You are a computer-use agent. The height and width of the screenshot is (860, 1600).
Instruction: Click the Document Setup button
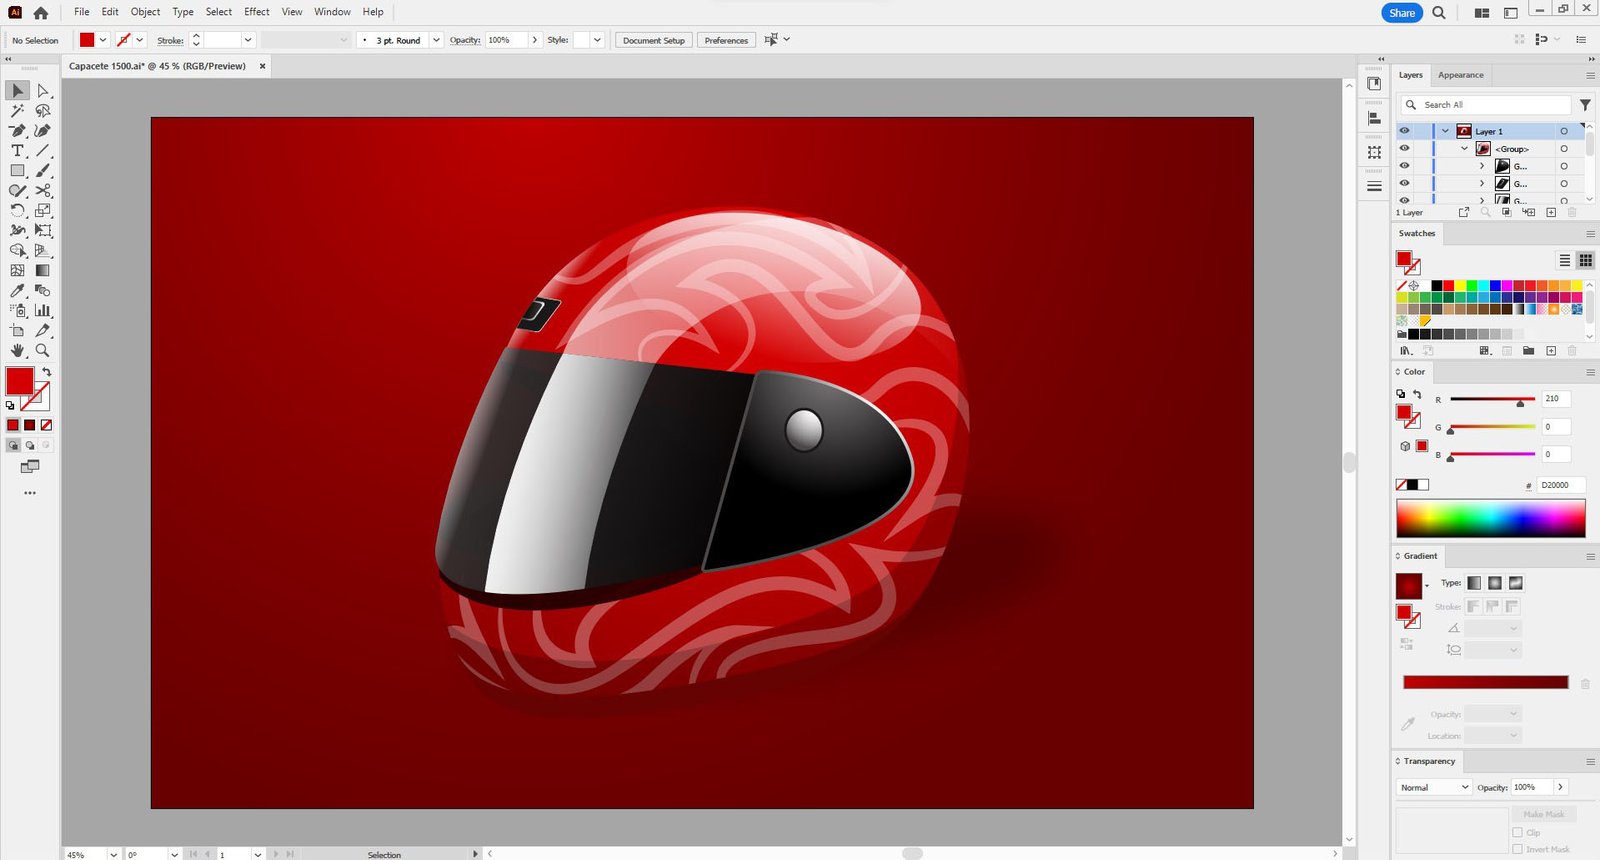(654, 40)
